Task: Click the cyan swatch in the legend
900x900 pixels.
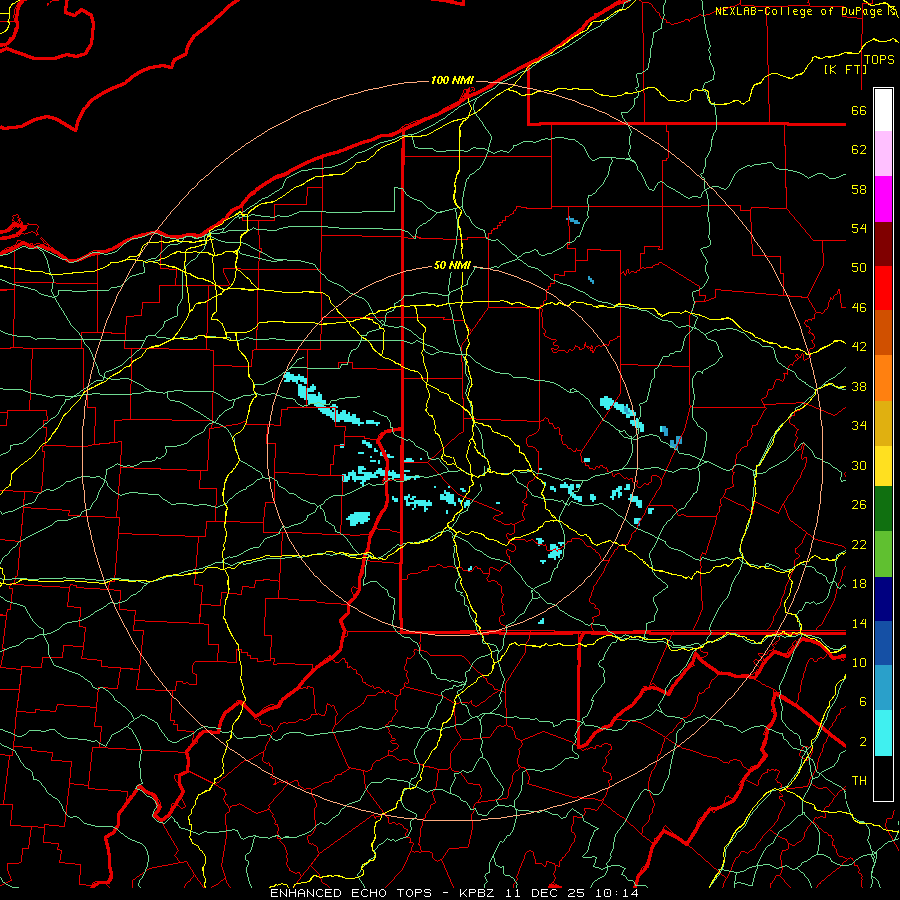Action: 883,733
